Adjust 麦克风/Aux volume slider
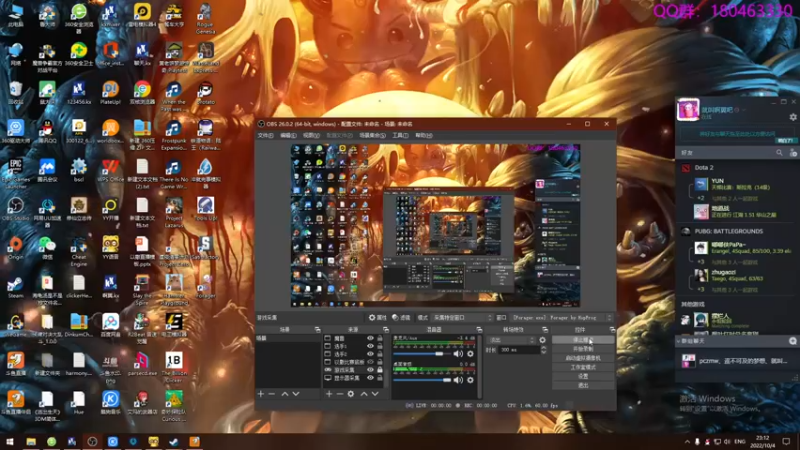 point(422,354)
